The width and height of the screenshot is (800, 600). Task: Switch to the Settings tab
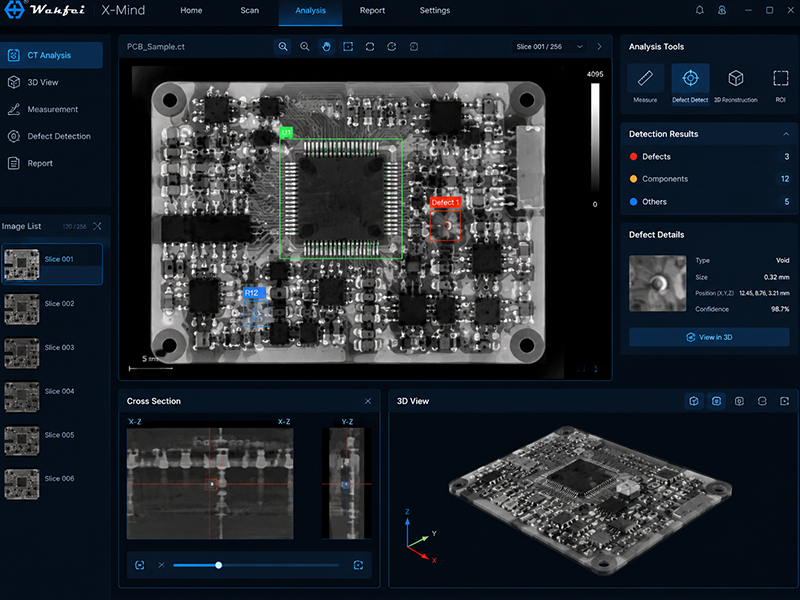pyautogui.click(x=435, y=11)
